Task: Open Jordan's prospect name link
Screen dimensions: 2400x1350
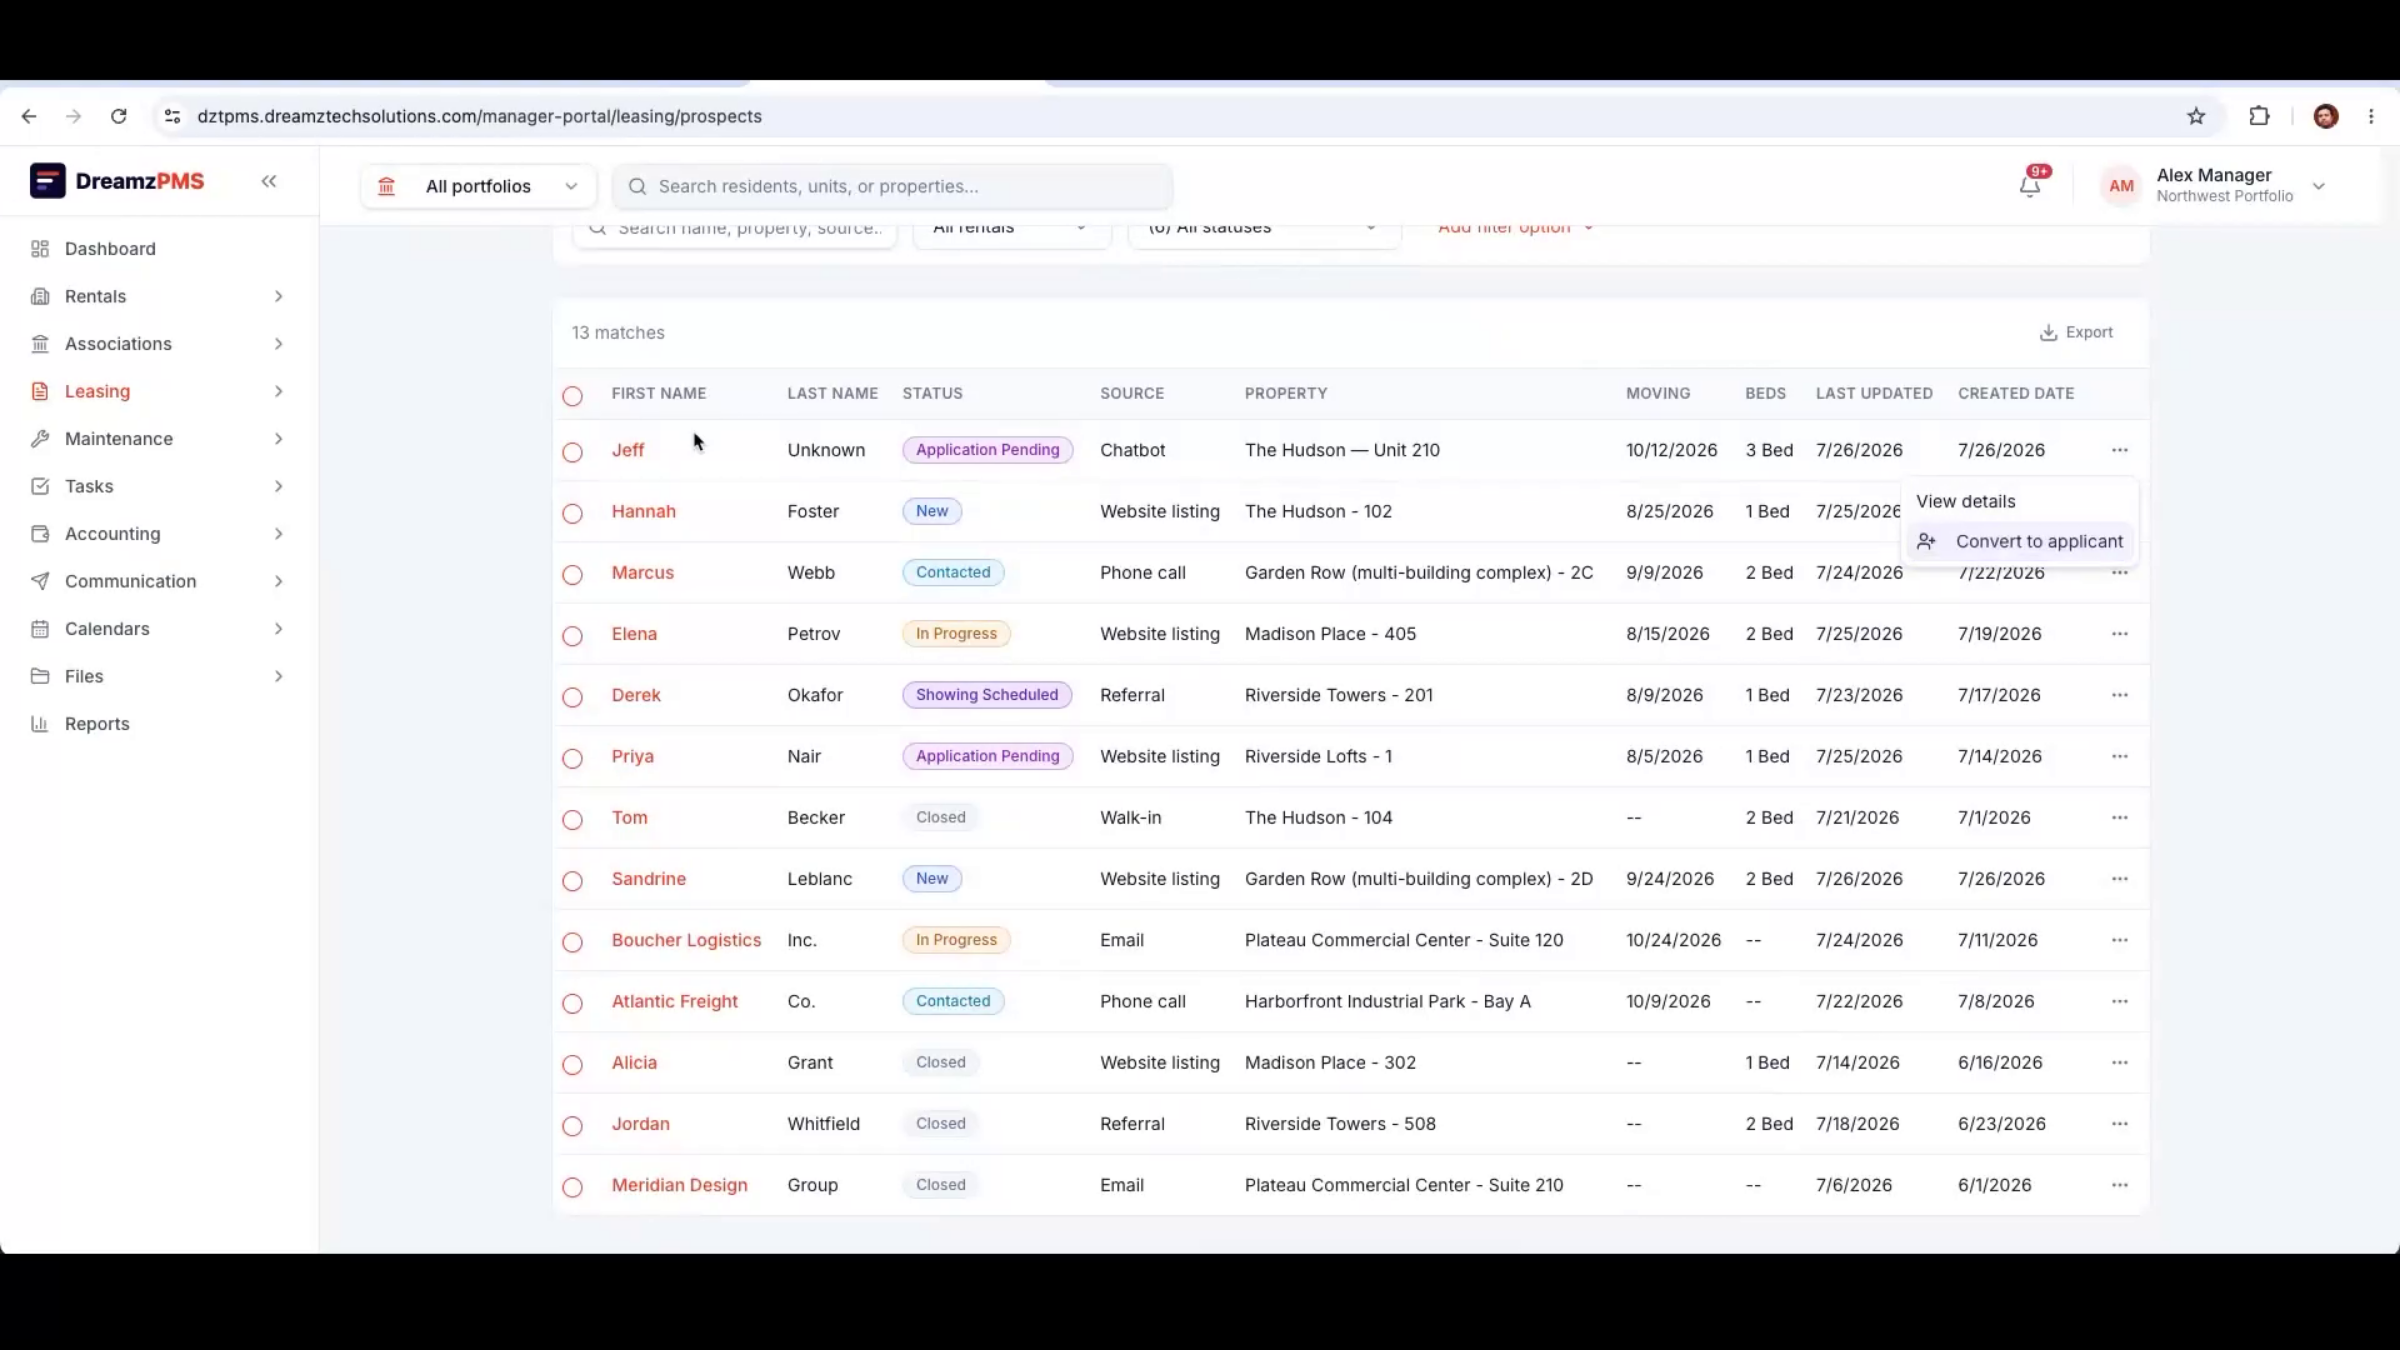Action: click(640, 1124)
